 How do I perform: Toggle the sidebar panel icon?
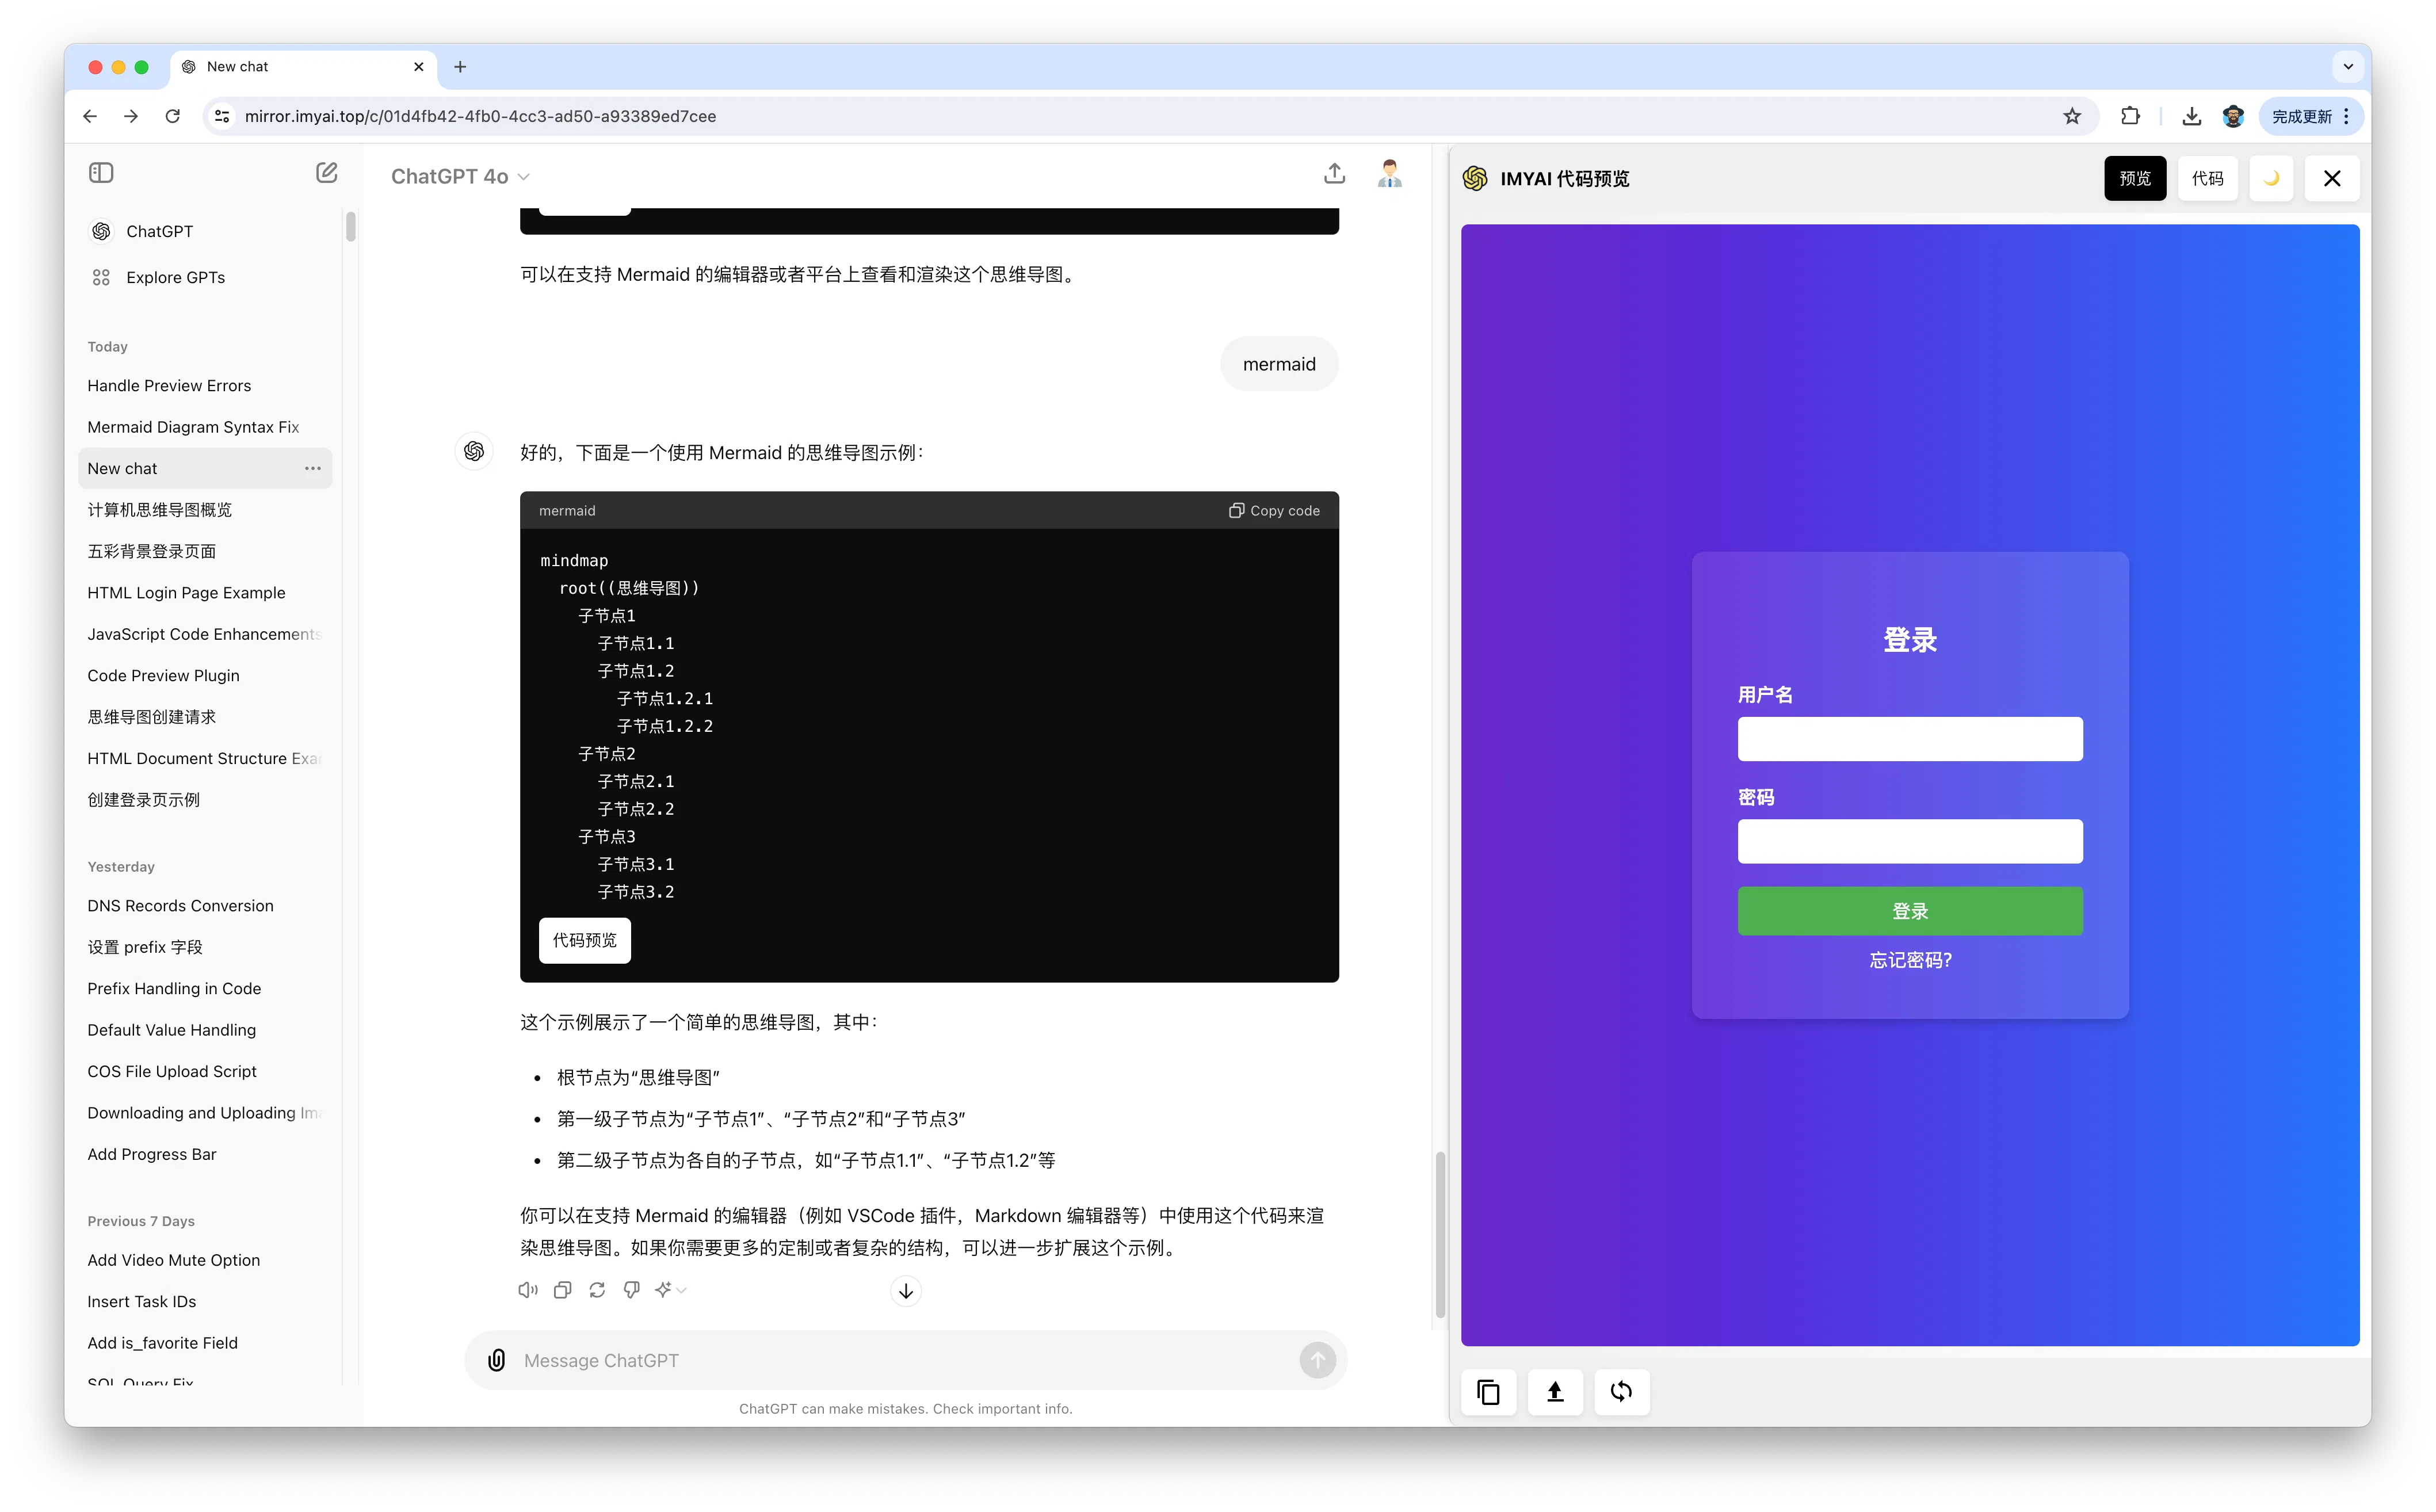tap(101, 173)
